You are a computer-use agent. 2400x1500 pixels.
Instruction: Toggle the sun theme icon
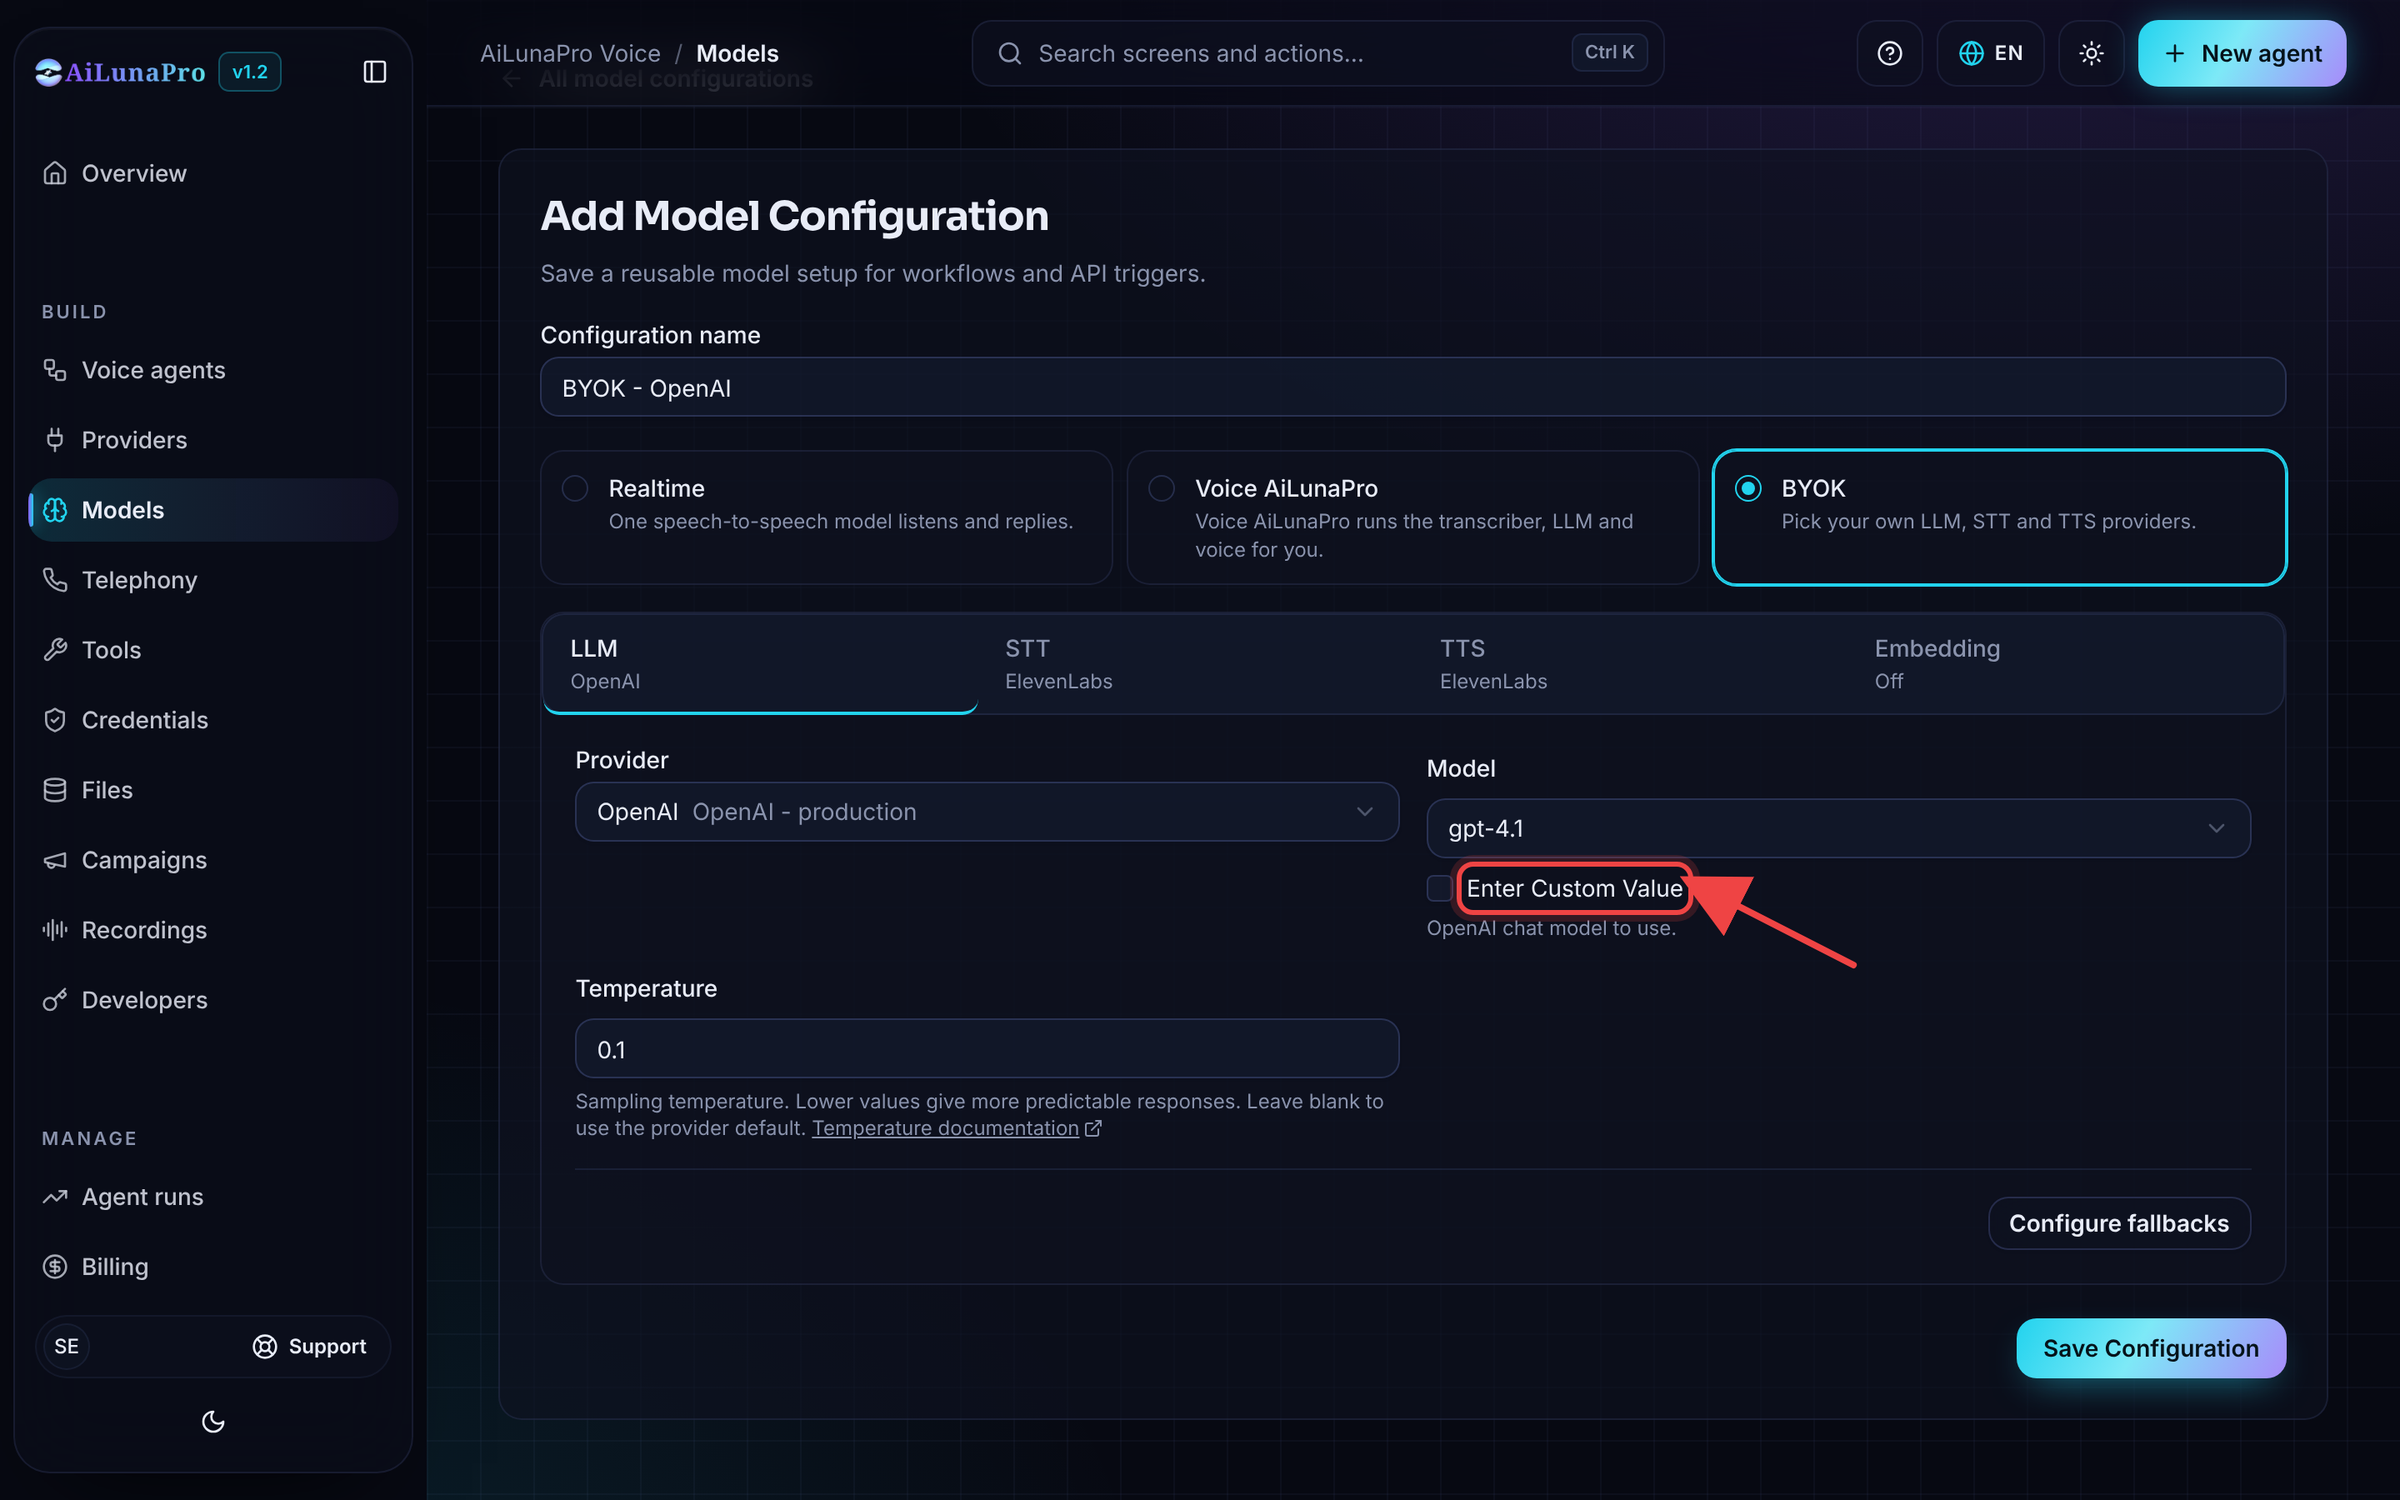[x=2091, y=53]
